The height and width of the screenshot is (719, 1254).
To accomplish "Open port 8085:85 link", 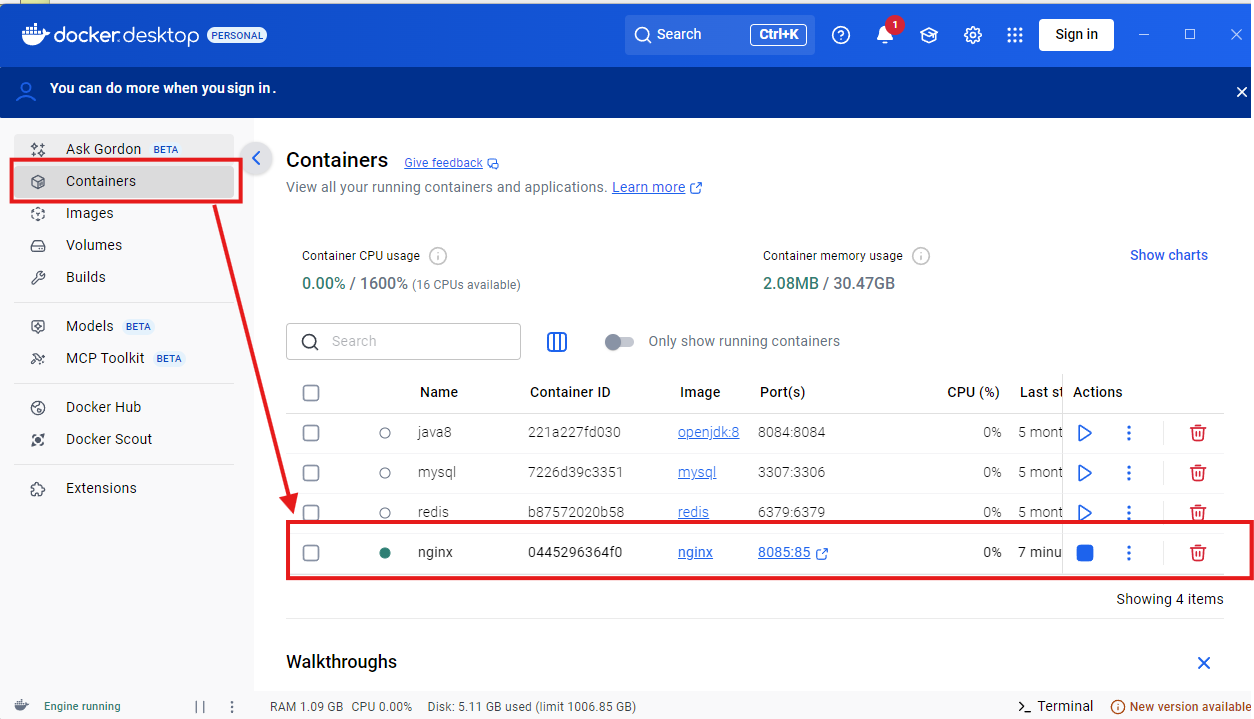I will click(x=784, y=552).
